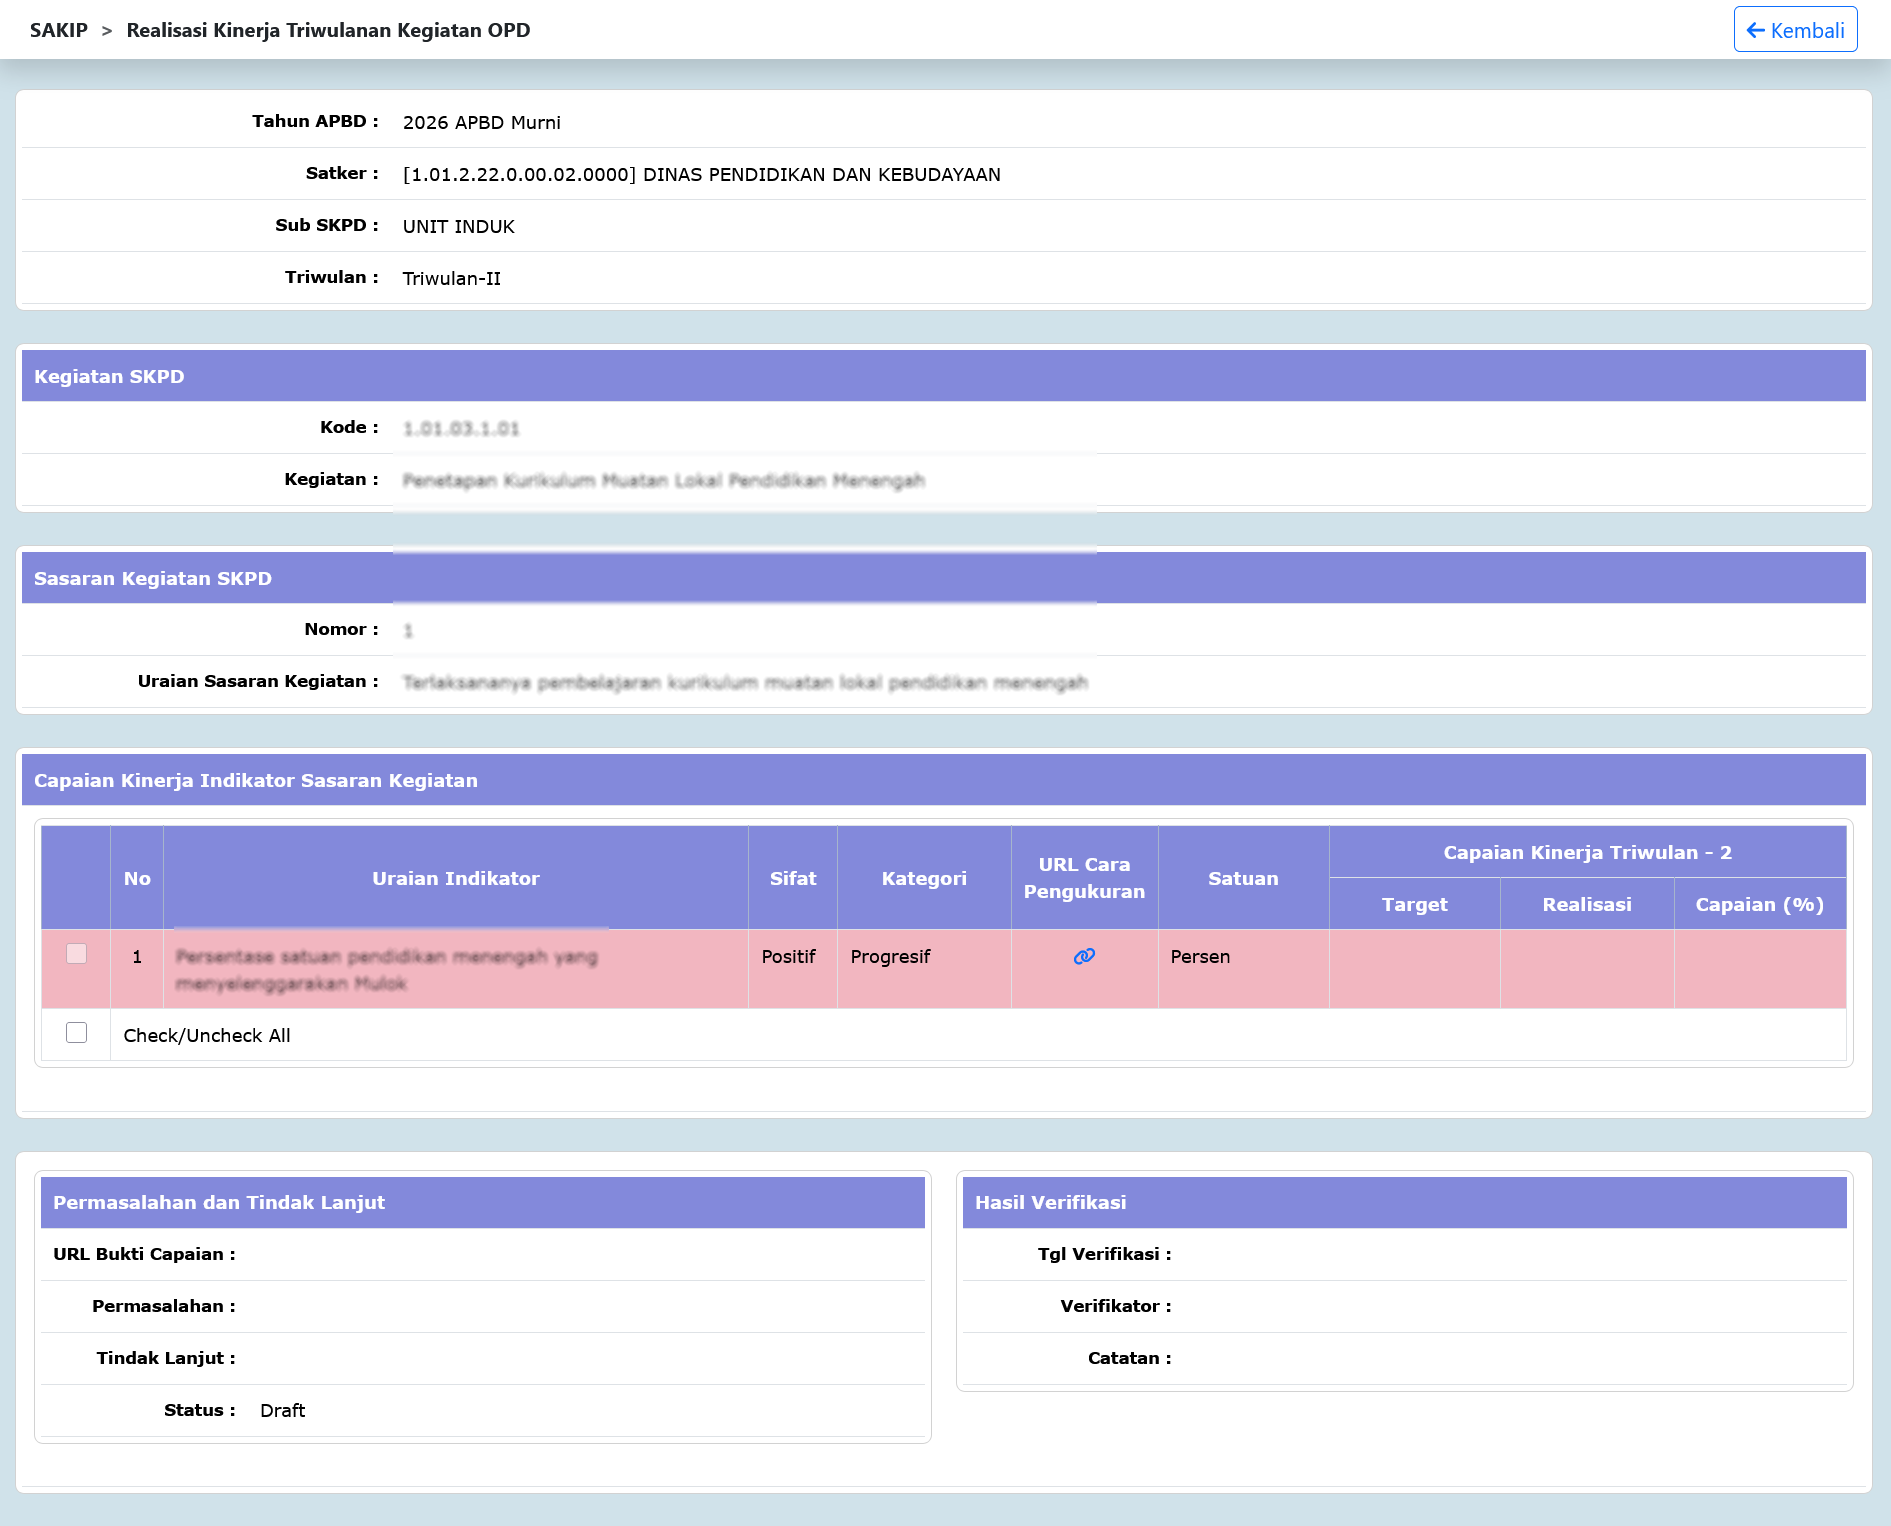This screenshot has width=1891, height=1526.
Task: Select the Uraian Indikator column header
Action: pyautogui.click(x=456, y=878)
